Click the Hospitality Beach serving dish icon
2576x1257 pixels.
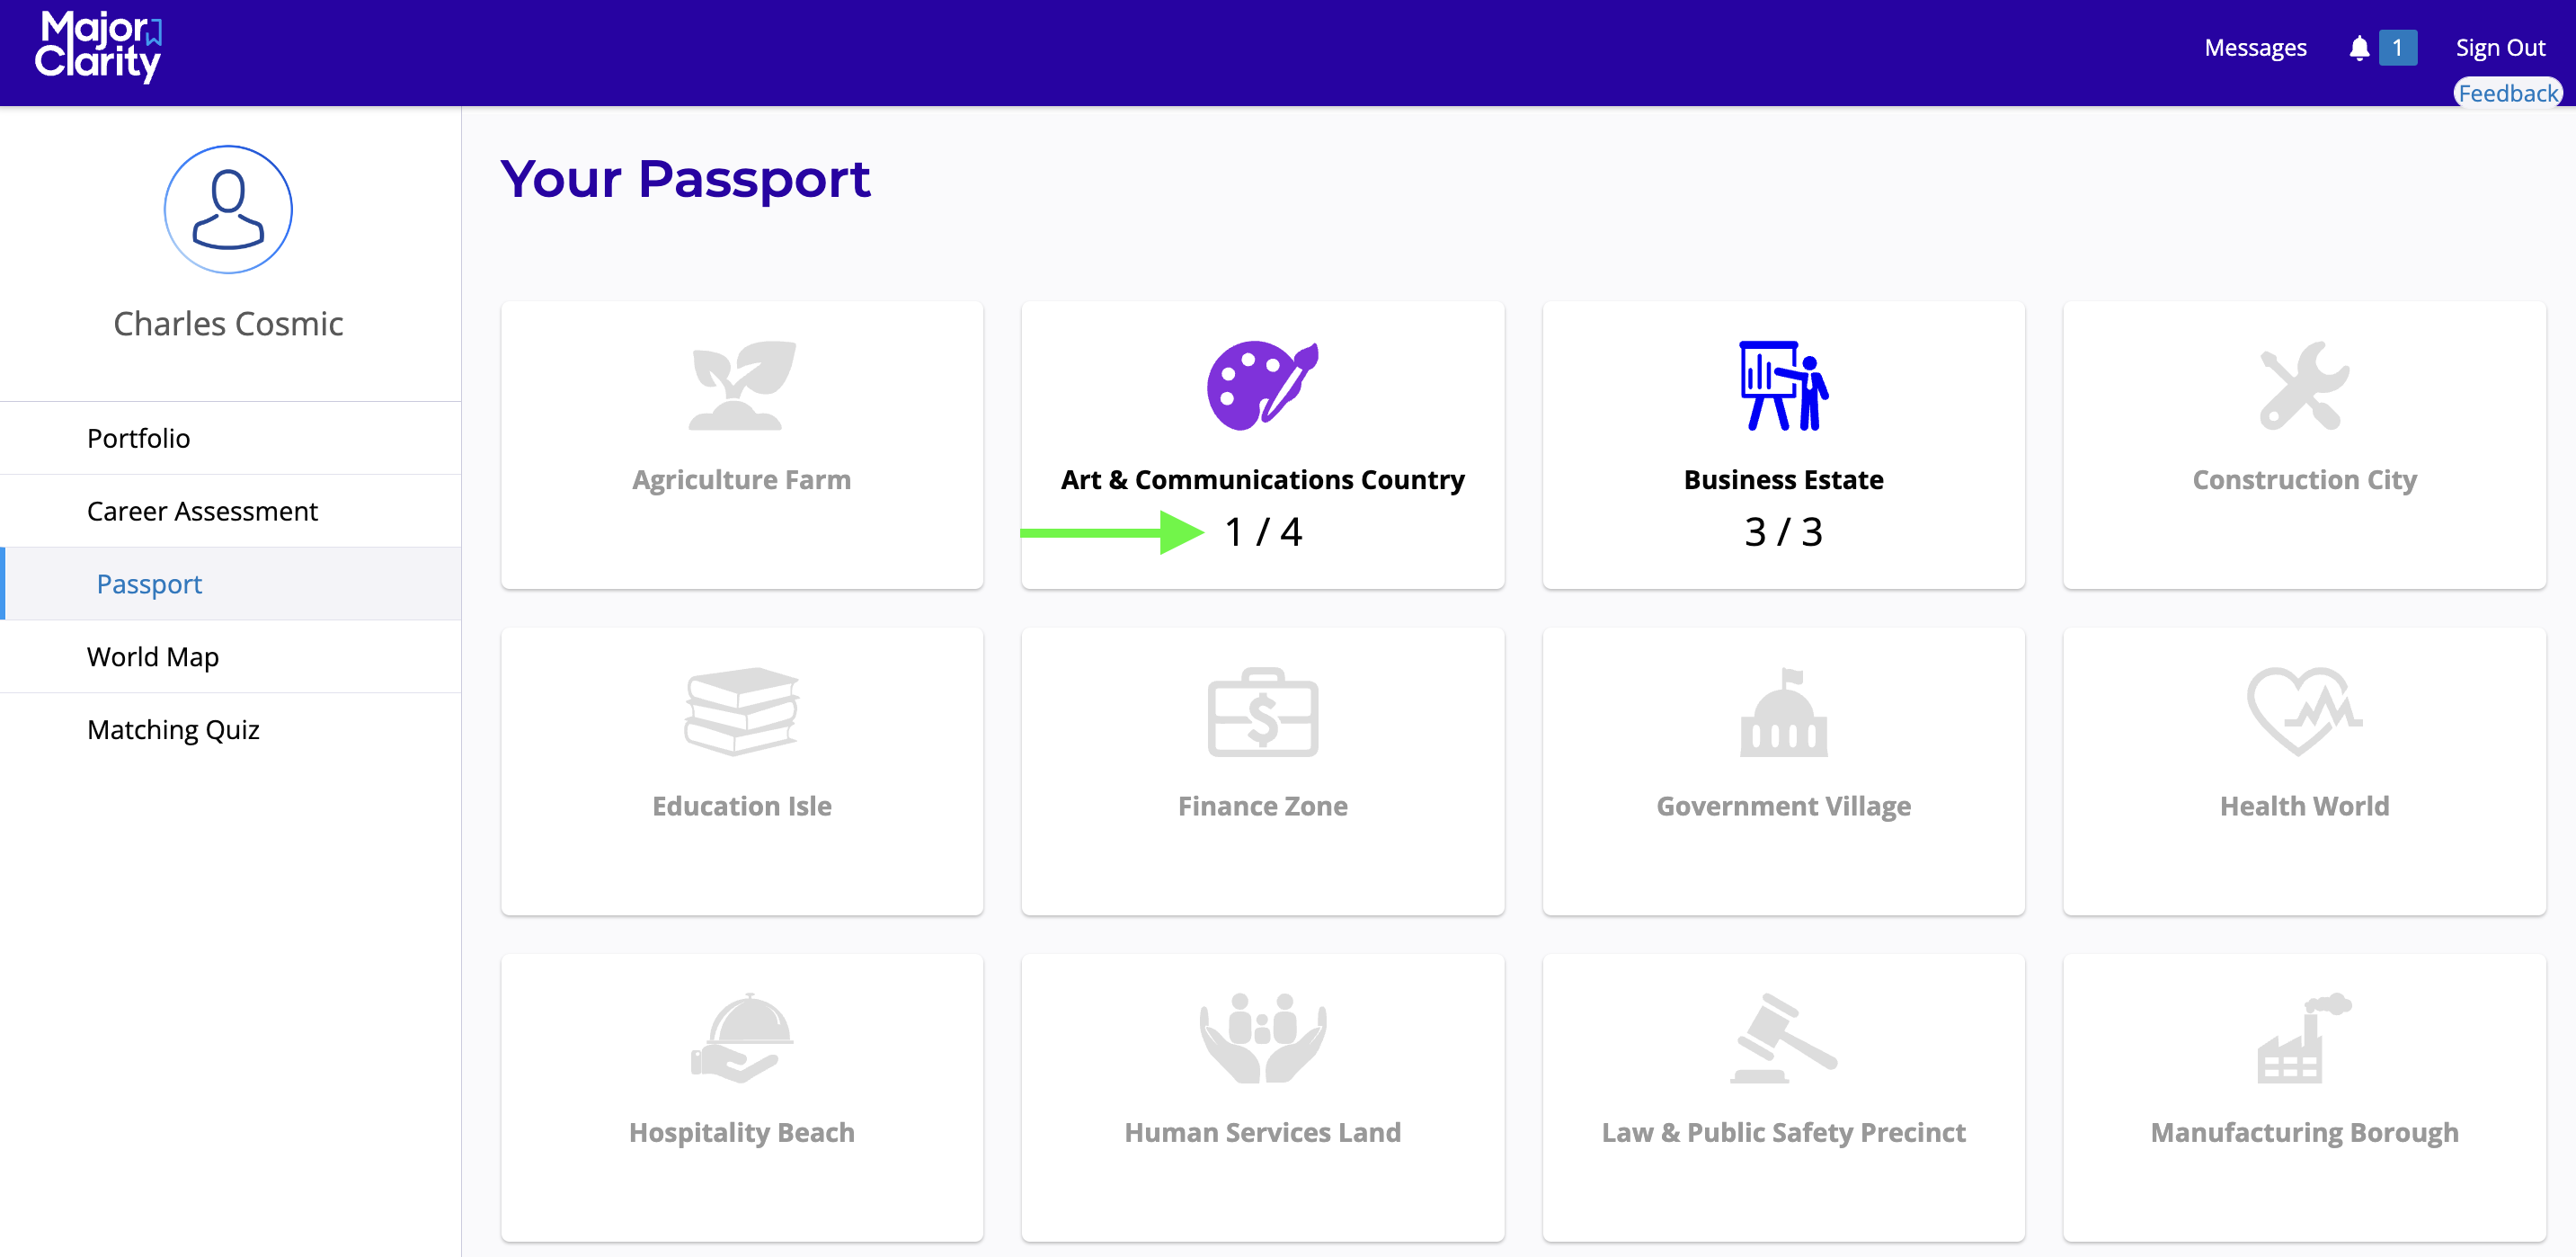pos(742,1038)
